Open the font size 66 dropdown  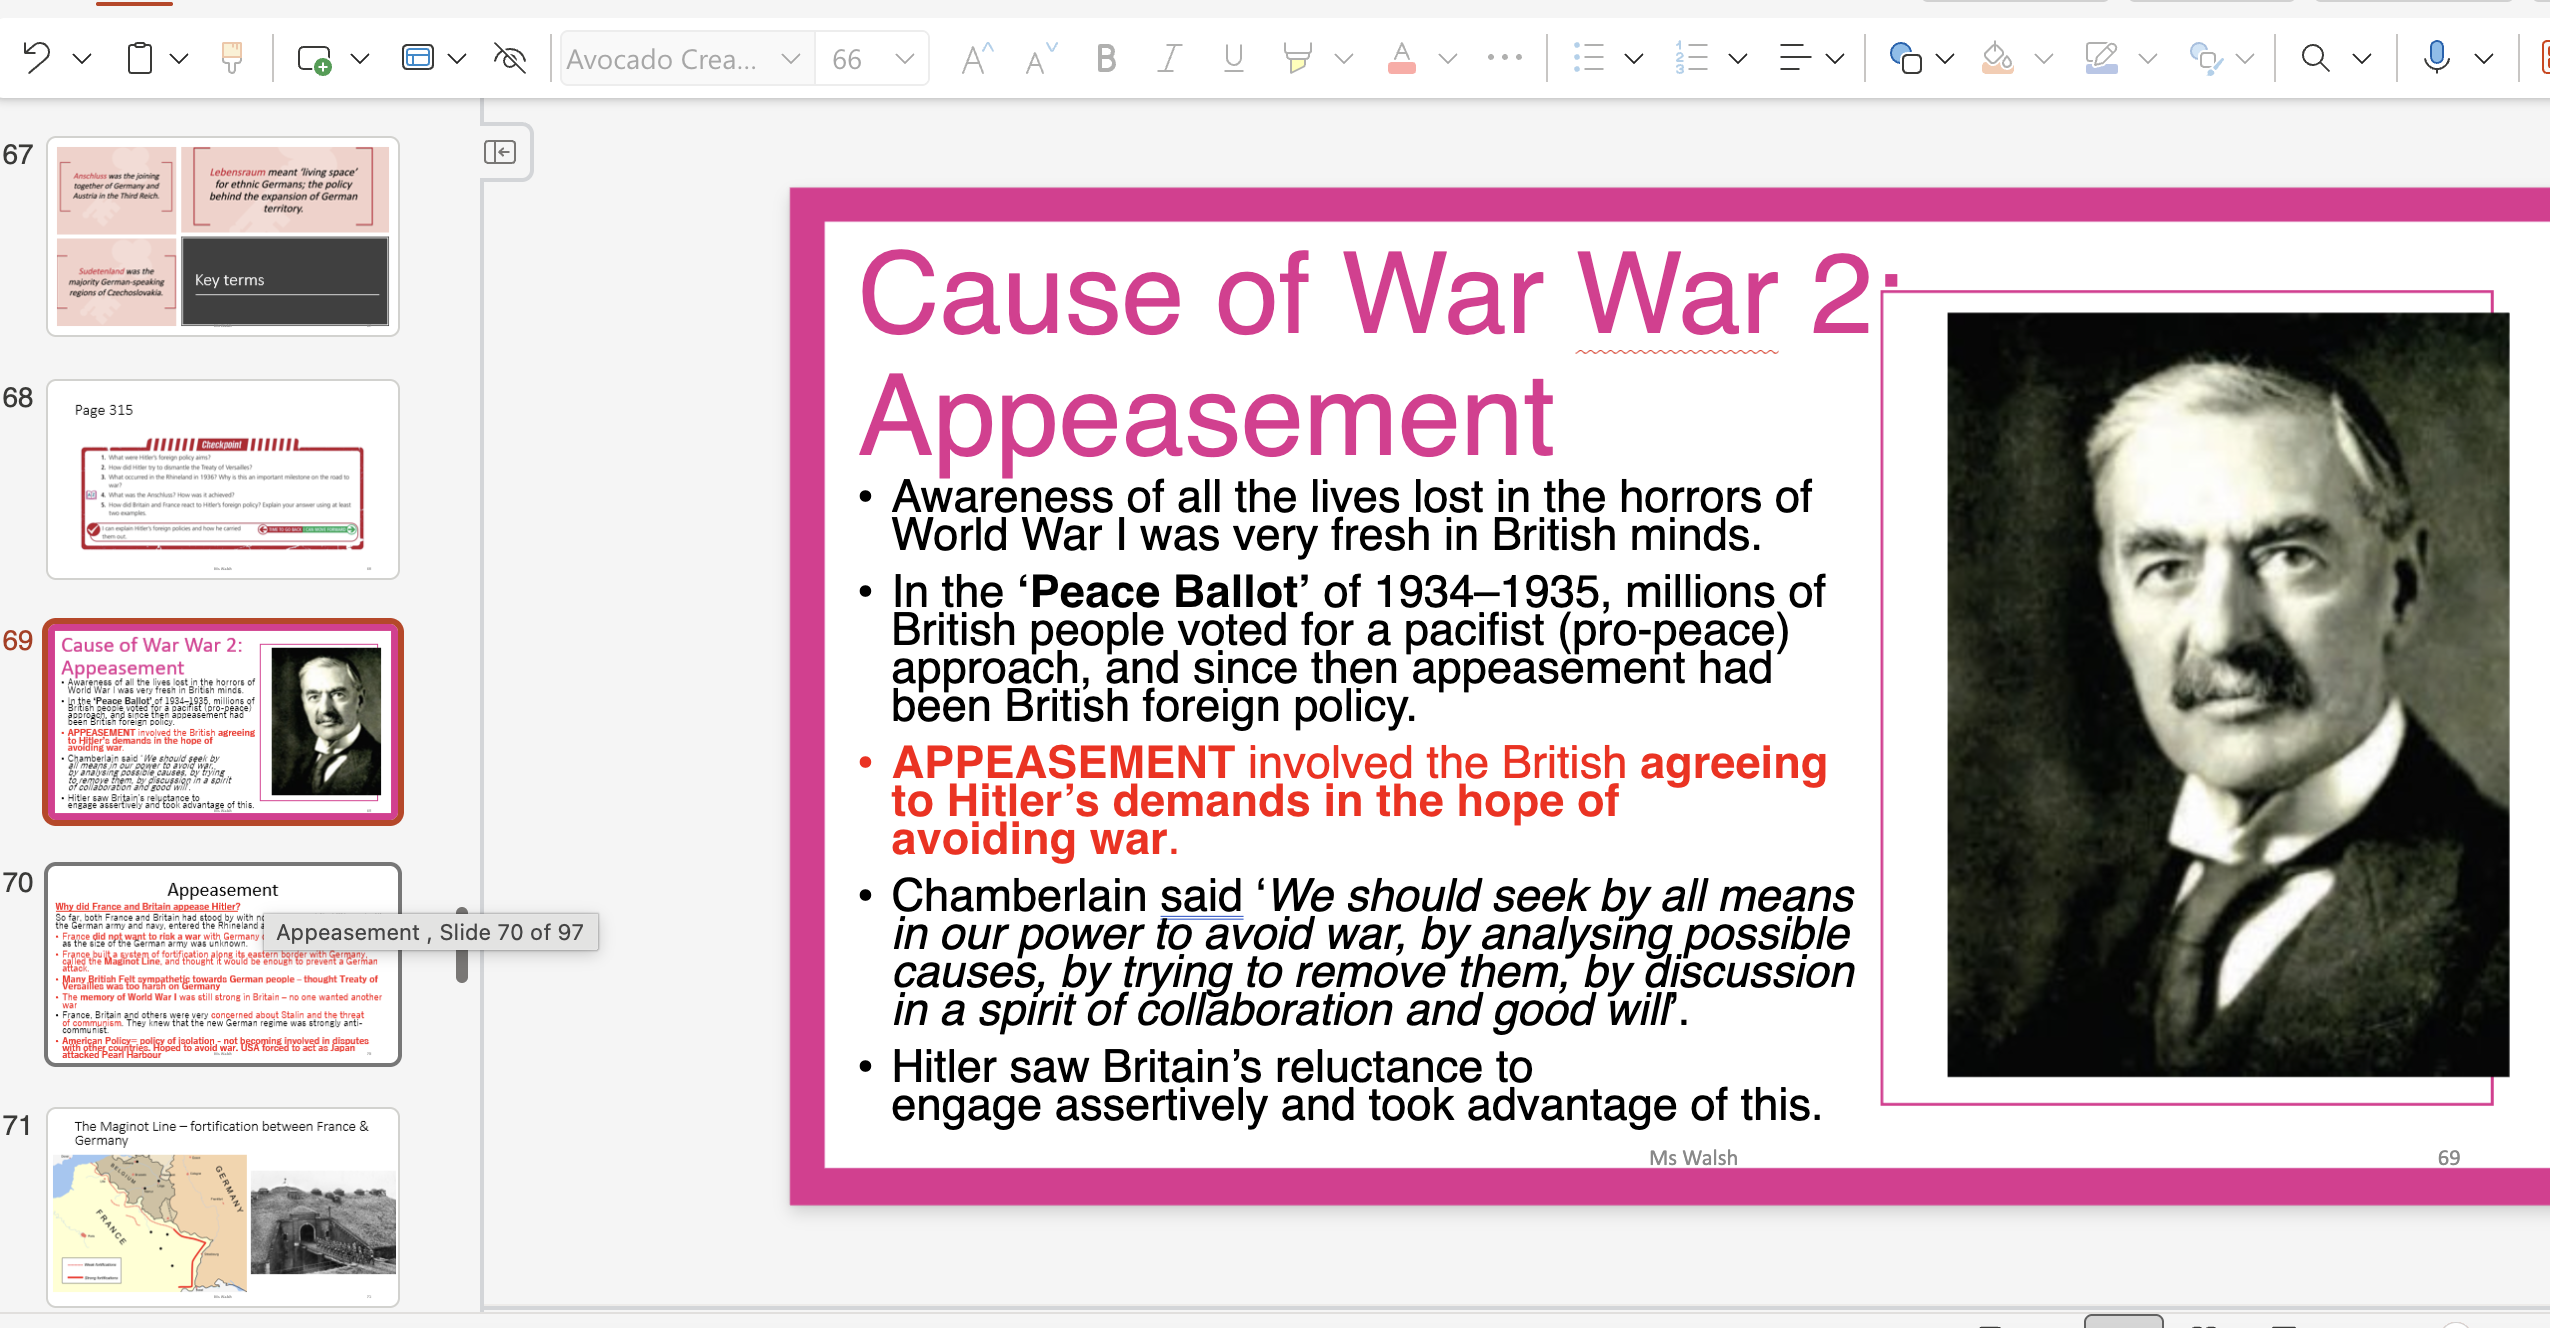(x=905, y=59)
